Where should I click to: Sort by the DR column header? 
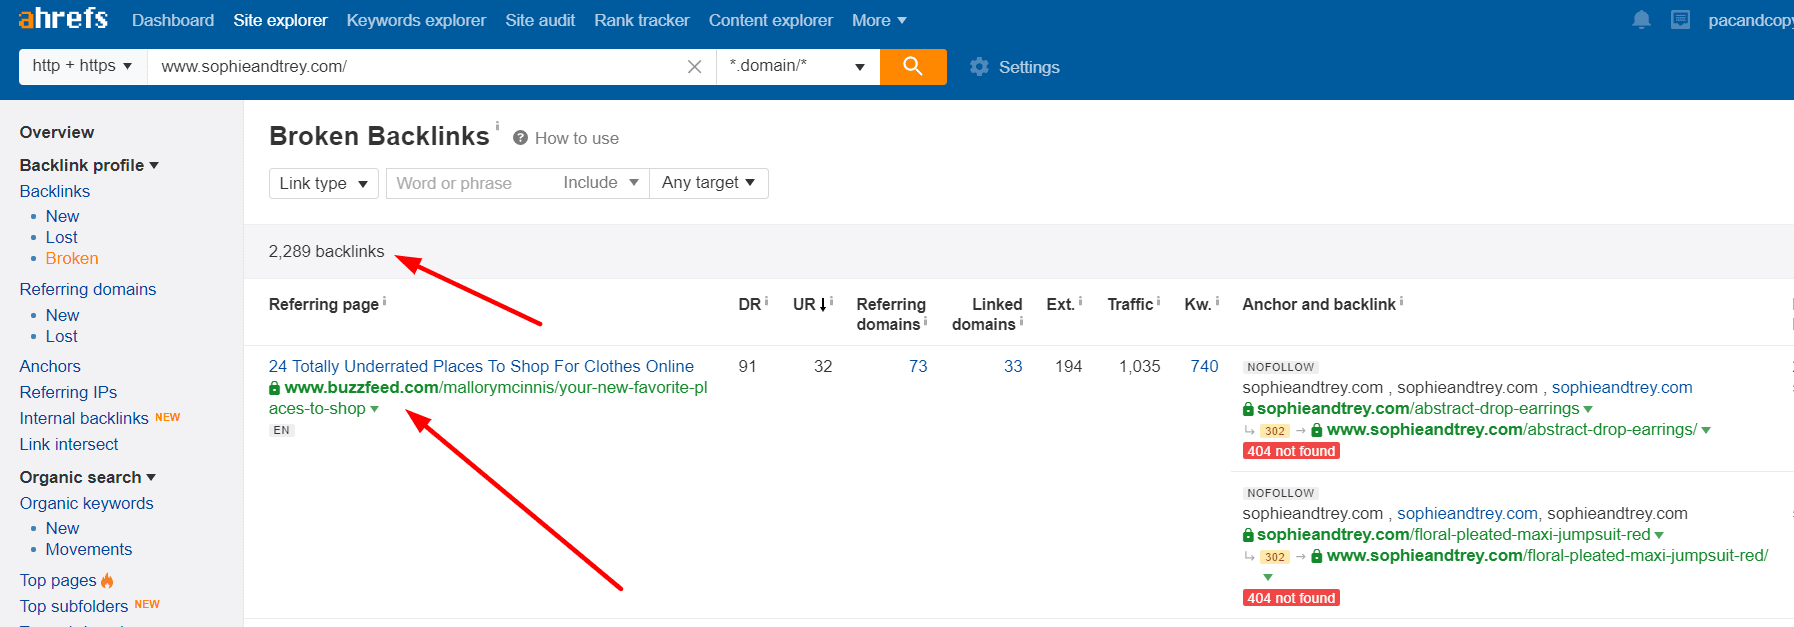click(750, 304)
